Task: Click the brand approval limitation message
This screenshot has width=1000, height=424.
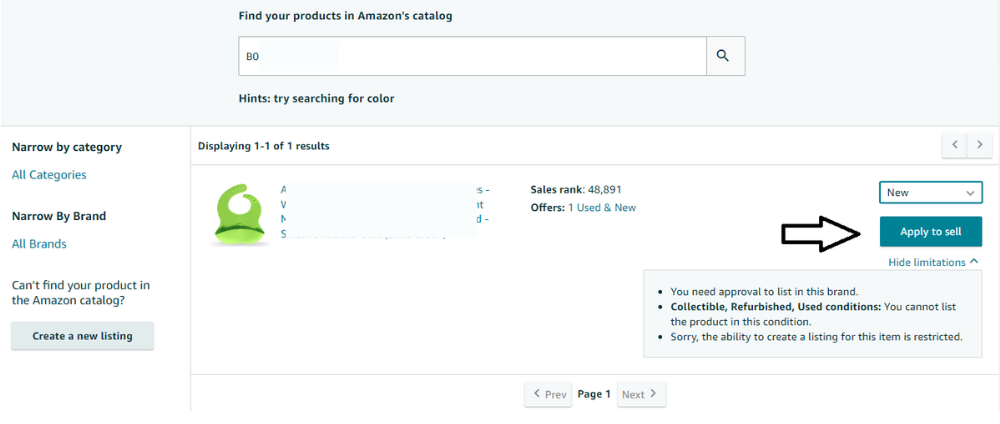Action: click(x=764, y=292)
